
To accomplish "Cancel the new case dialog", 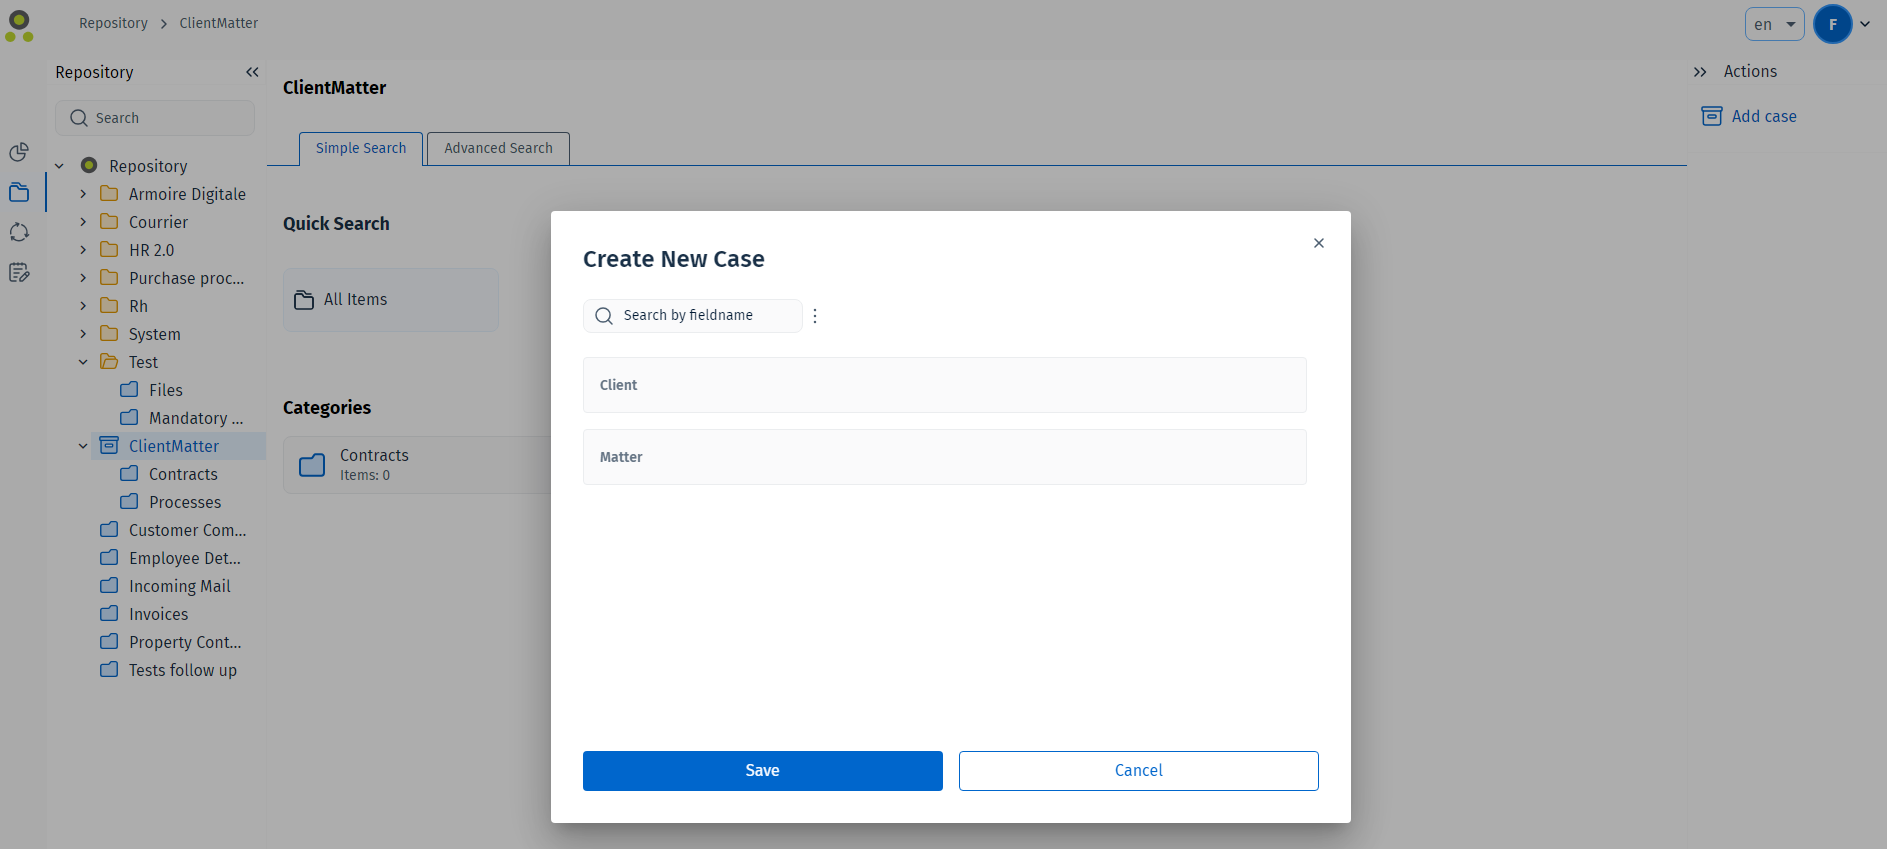I will tap(1139, 771).
